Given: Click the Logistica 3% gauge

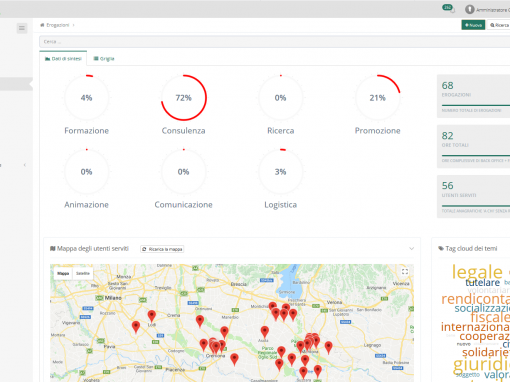Looking at the screenshot, I should (x=281, y=172).
